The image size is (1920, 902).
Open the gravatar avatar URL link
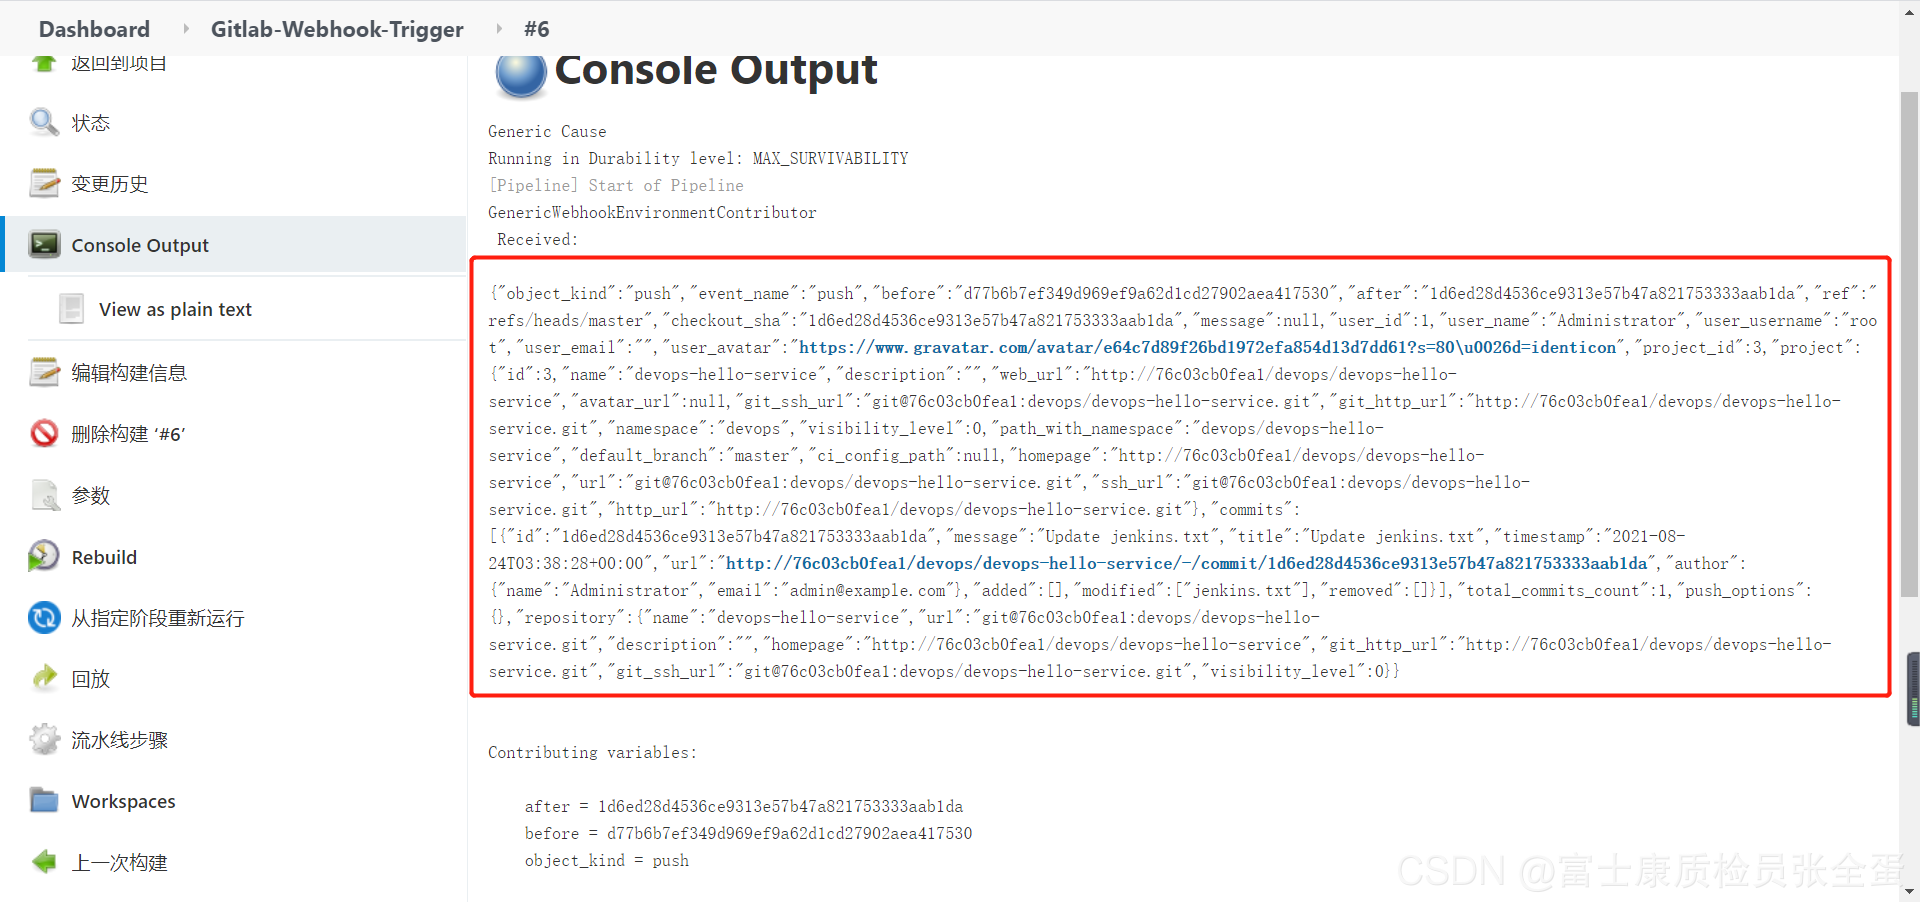pos(1207,347)
